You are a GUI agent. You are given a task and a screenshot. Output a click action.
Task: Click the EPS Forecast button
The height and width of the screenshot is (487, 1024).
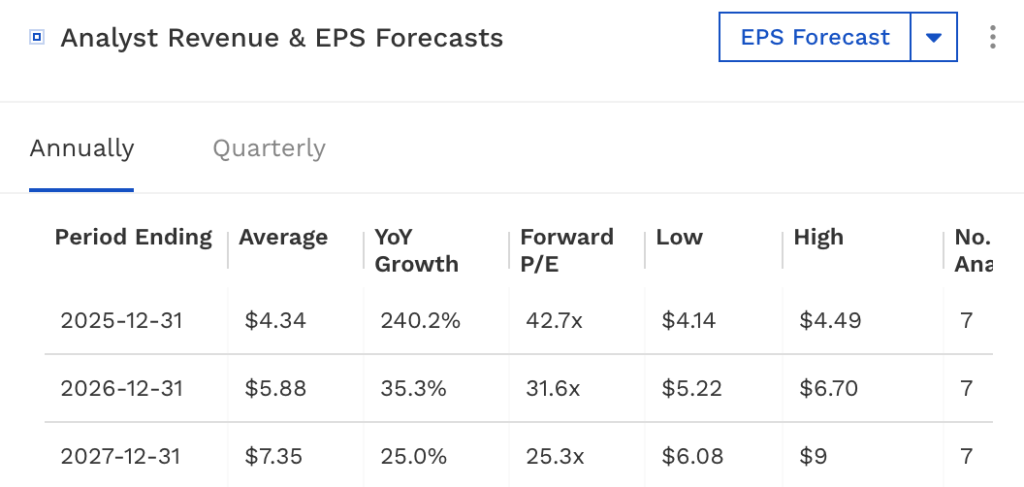coord(814,38)
